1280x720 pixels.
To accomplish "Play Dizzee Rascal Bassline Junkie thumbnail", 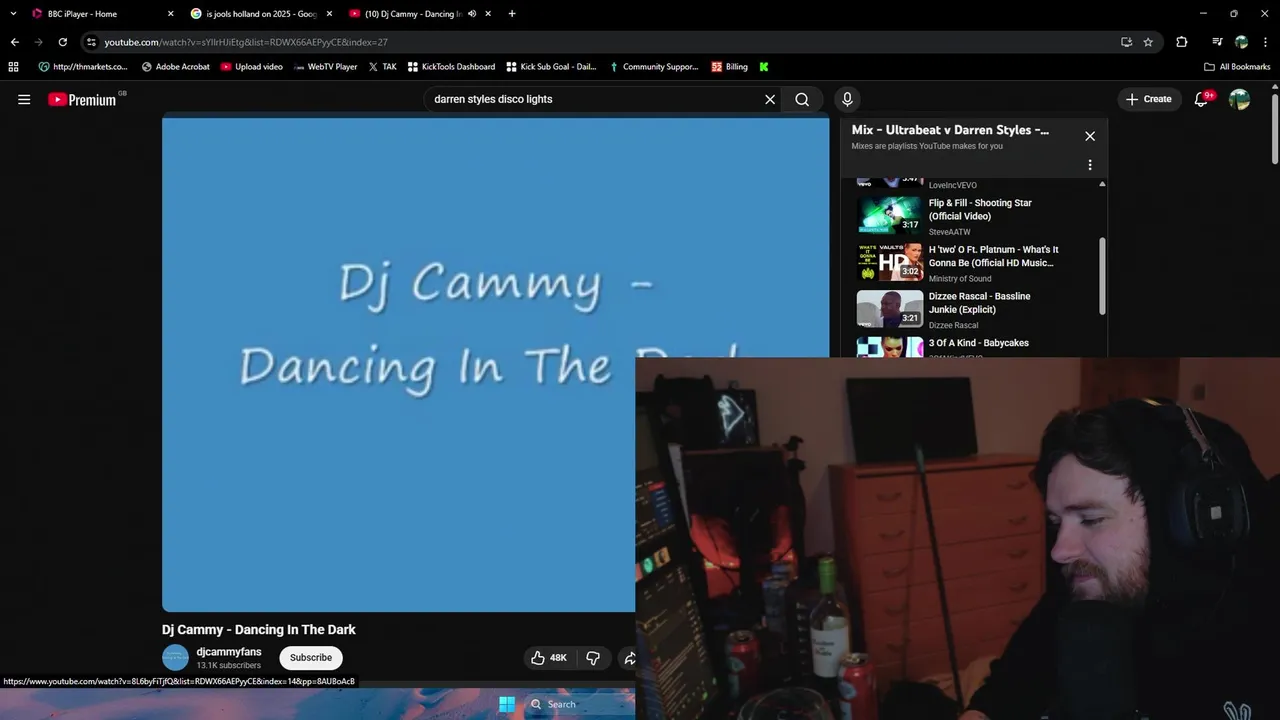I will (x=889, y=308).
